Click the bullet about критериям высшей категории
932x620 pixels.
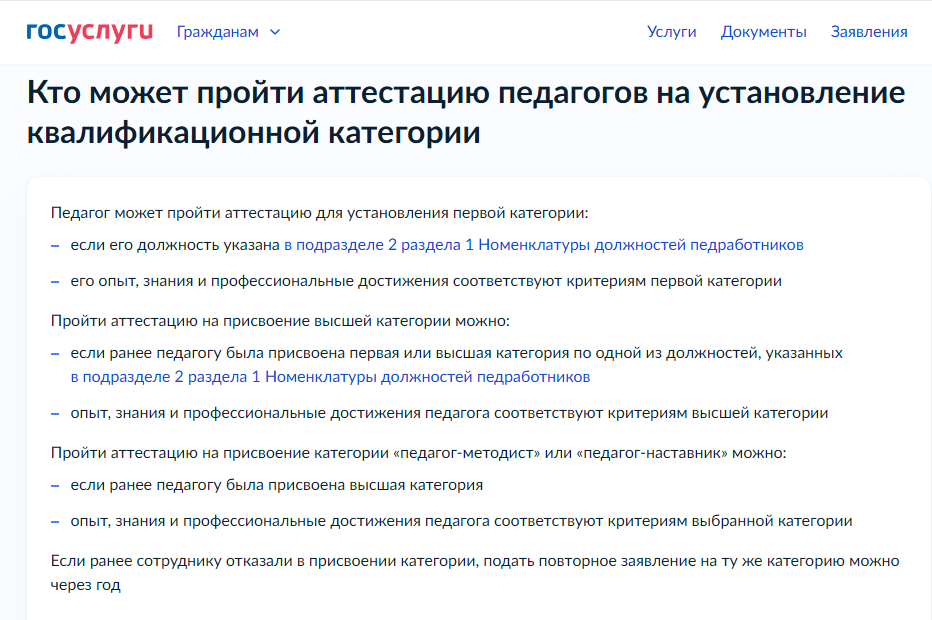[449, 413]
